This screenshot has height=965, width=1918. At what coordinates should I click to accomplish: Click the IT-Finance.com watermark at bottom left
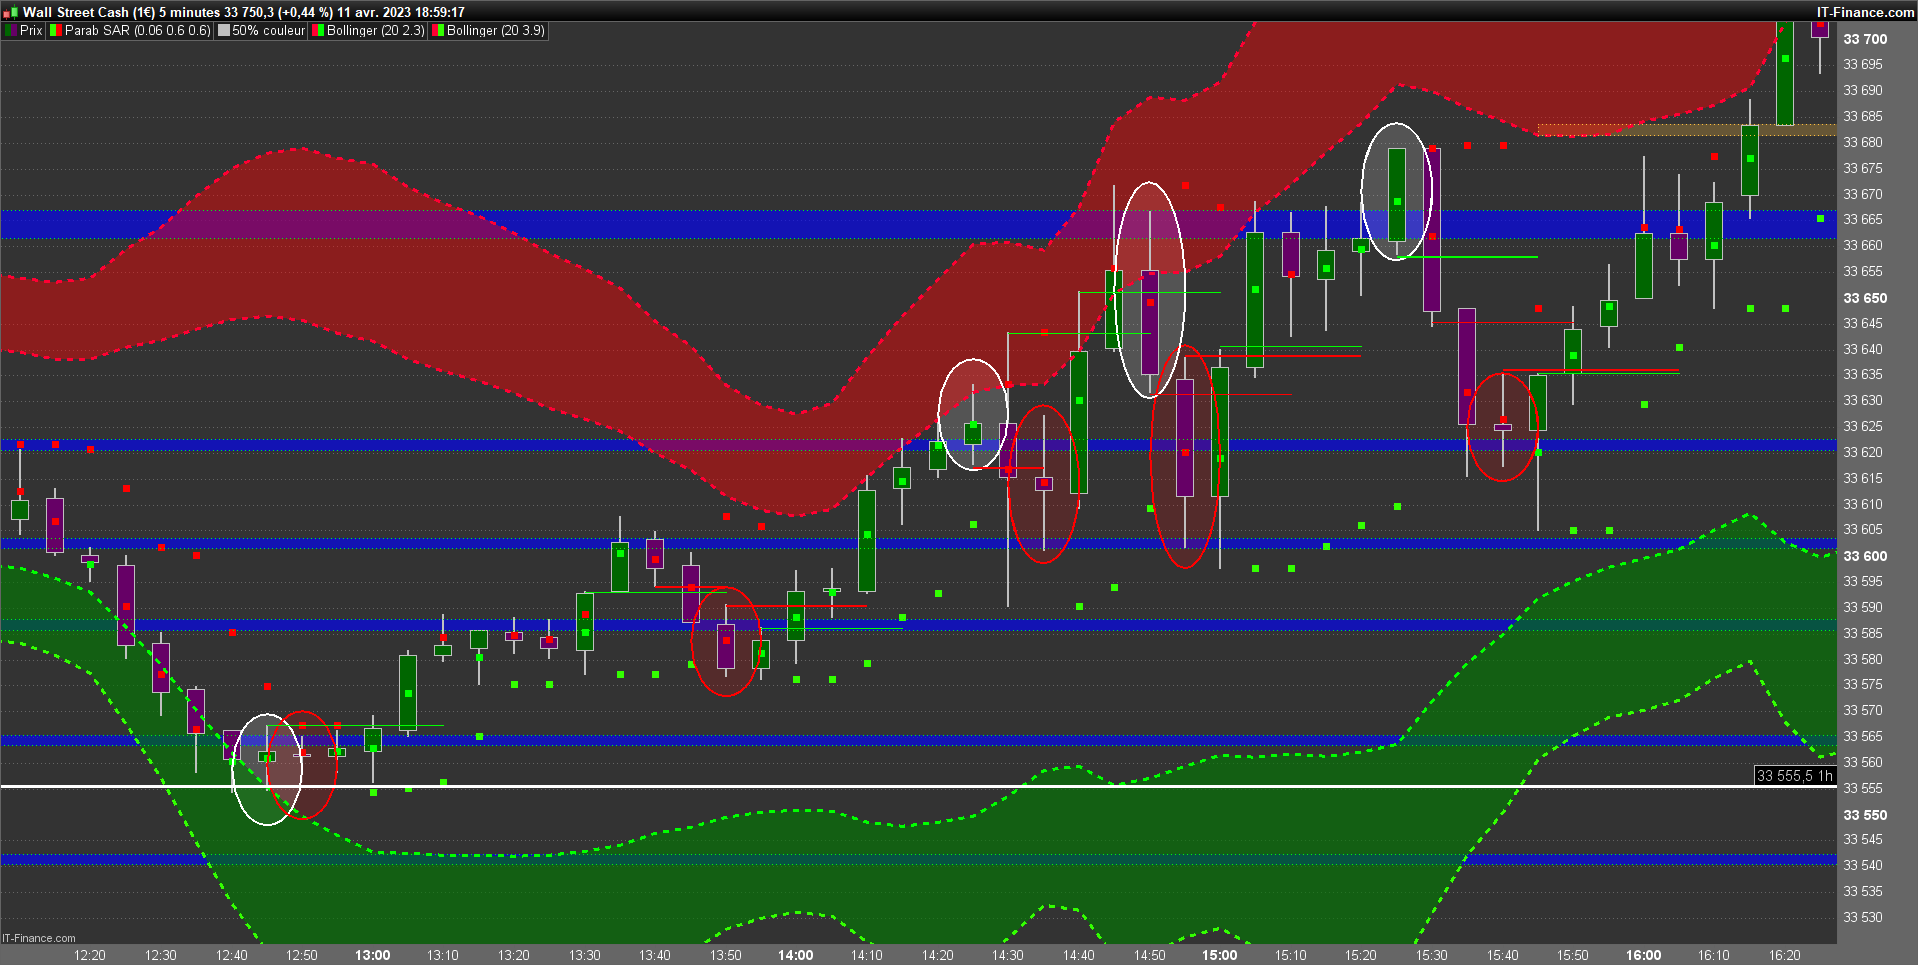(x=39, y=938)
